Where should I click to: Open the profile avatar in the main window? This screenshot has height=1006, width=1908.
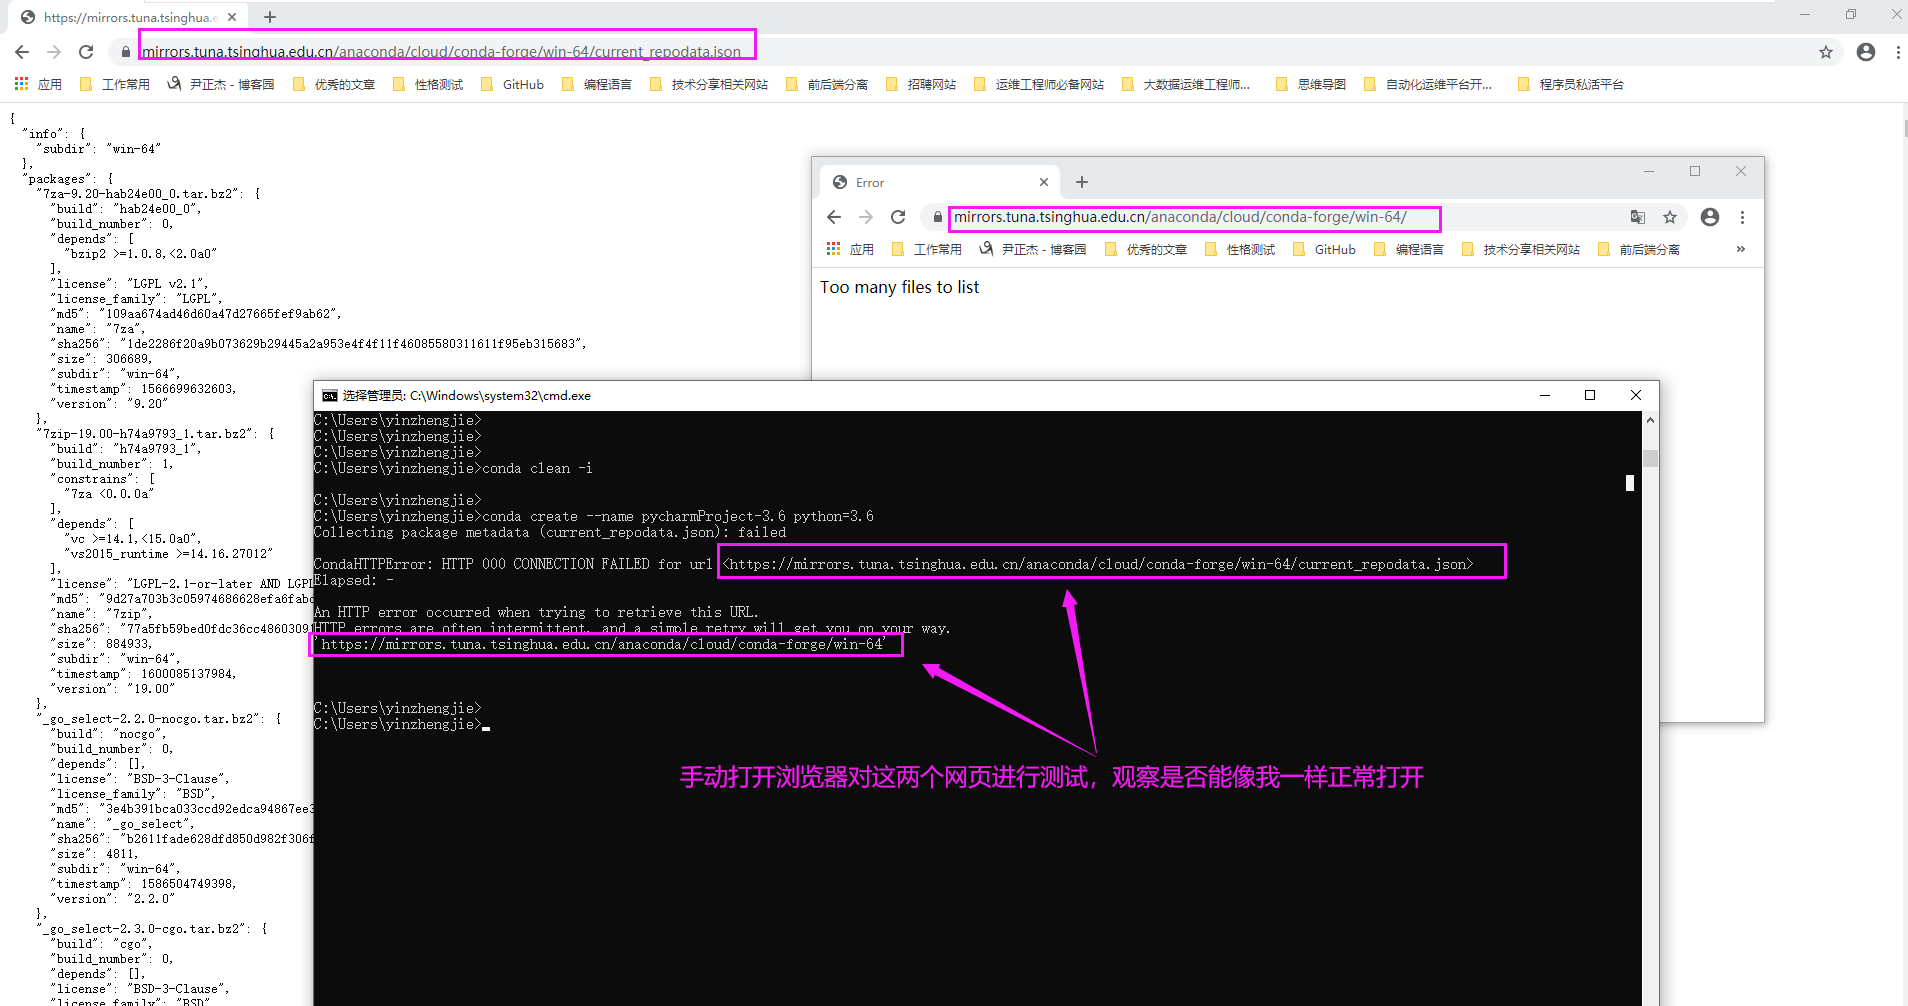(x=1865, y=52)
